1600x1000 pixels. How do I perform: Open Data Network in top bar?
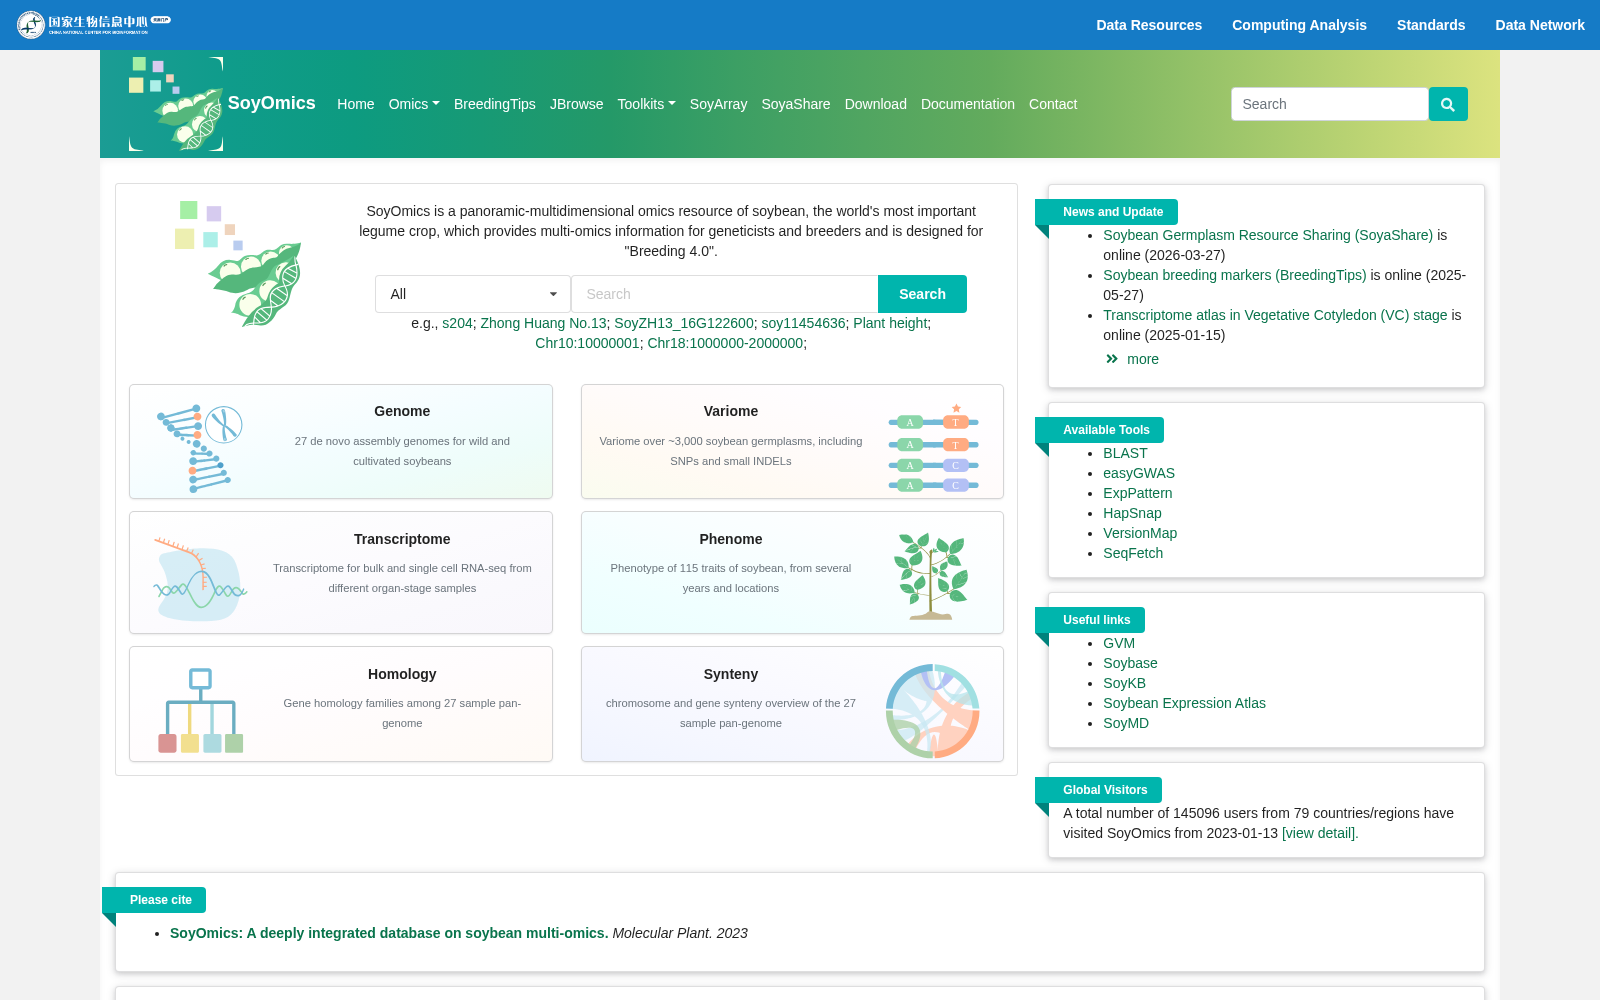(x=1539, y=25)
